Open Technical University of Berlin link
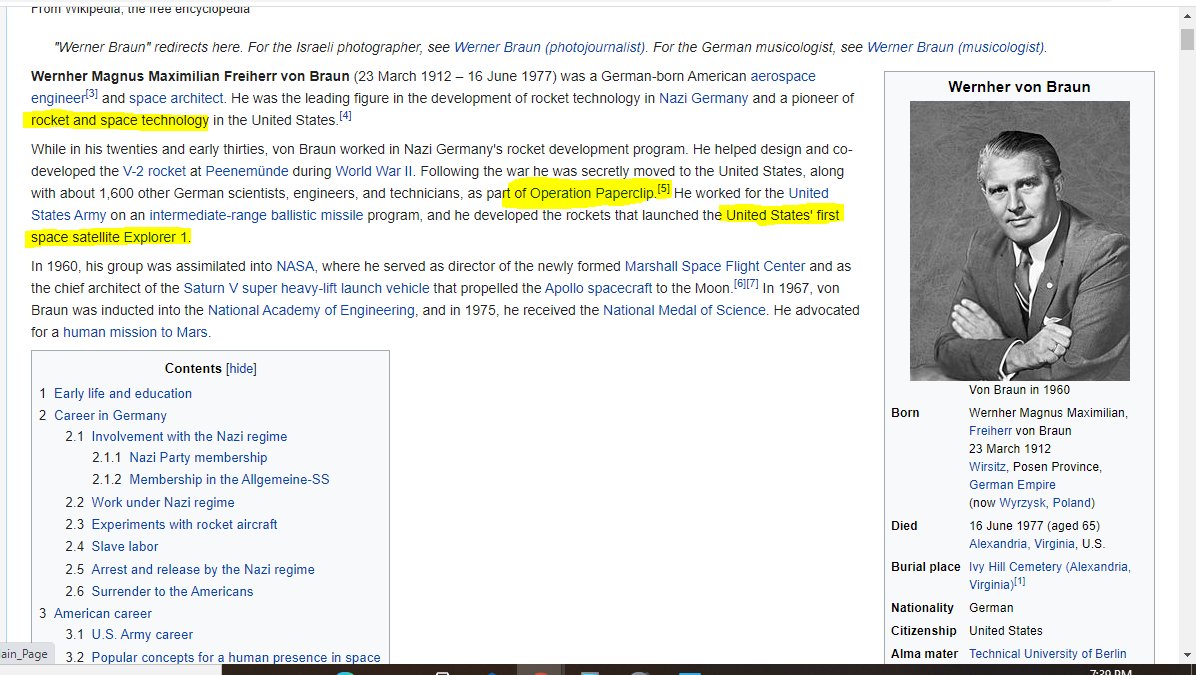The height and width of the screenshot is (675, 1196). coord(1047,654)
